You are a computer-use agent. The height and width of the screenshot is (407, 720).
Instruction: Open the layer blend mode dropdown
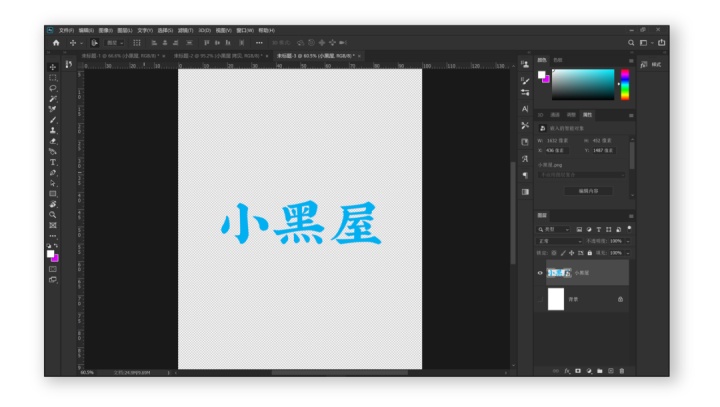pos(560,241)
